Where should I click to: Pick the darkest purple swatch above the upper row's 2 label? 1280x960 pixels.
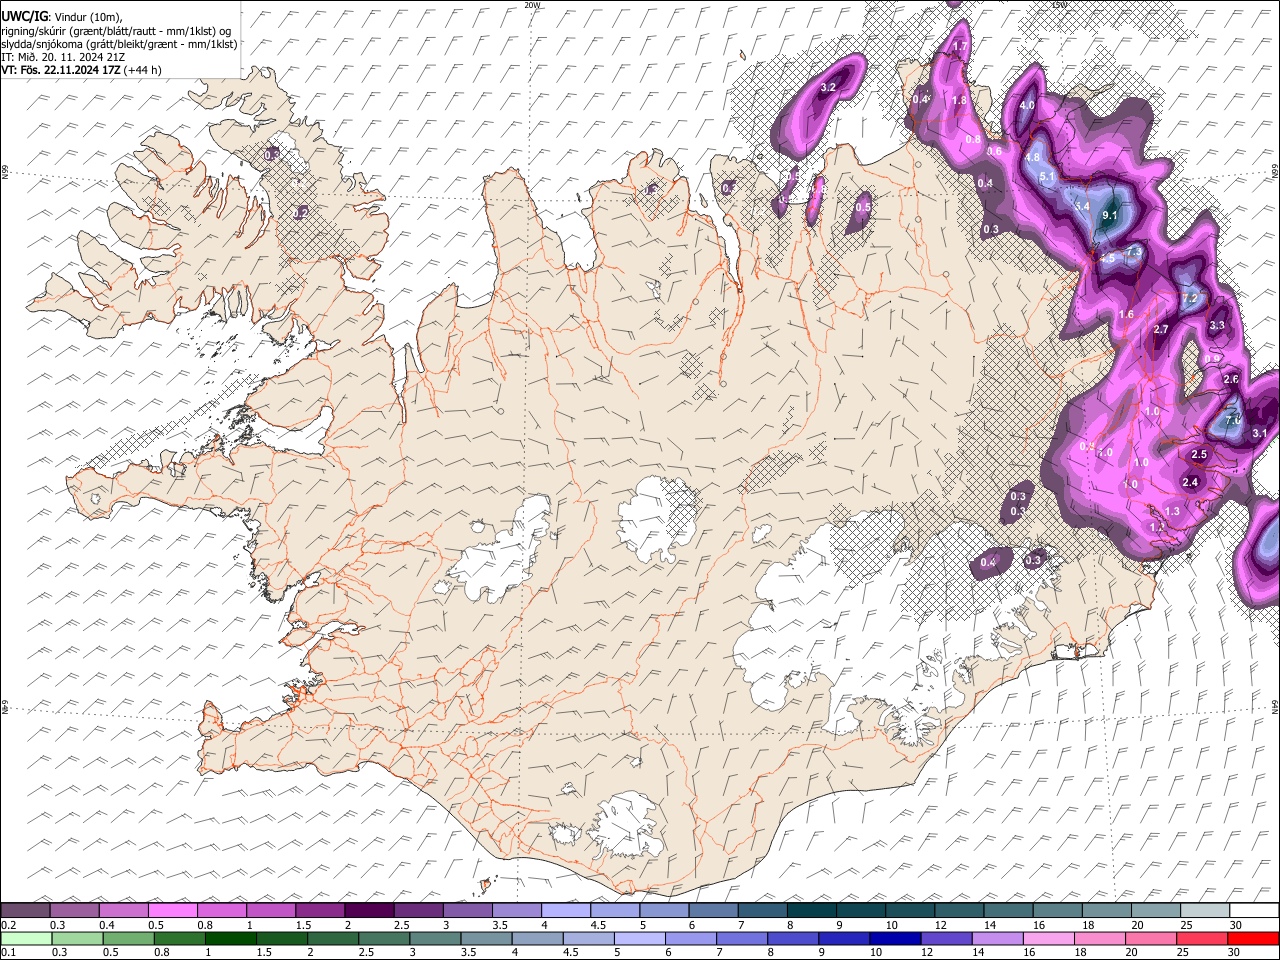point(369,911)
